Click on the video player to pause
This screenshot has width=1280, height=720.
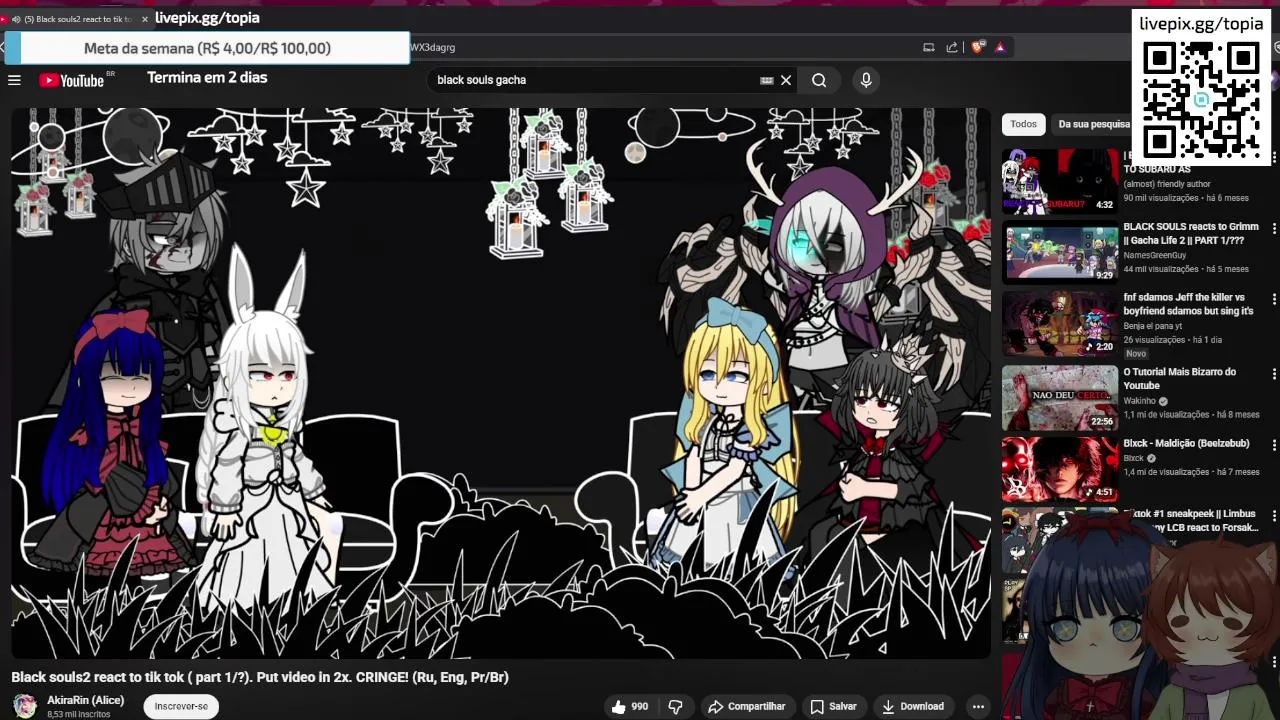(x=500, y=383)
